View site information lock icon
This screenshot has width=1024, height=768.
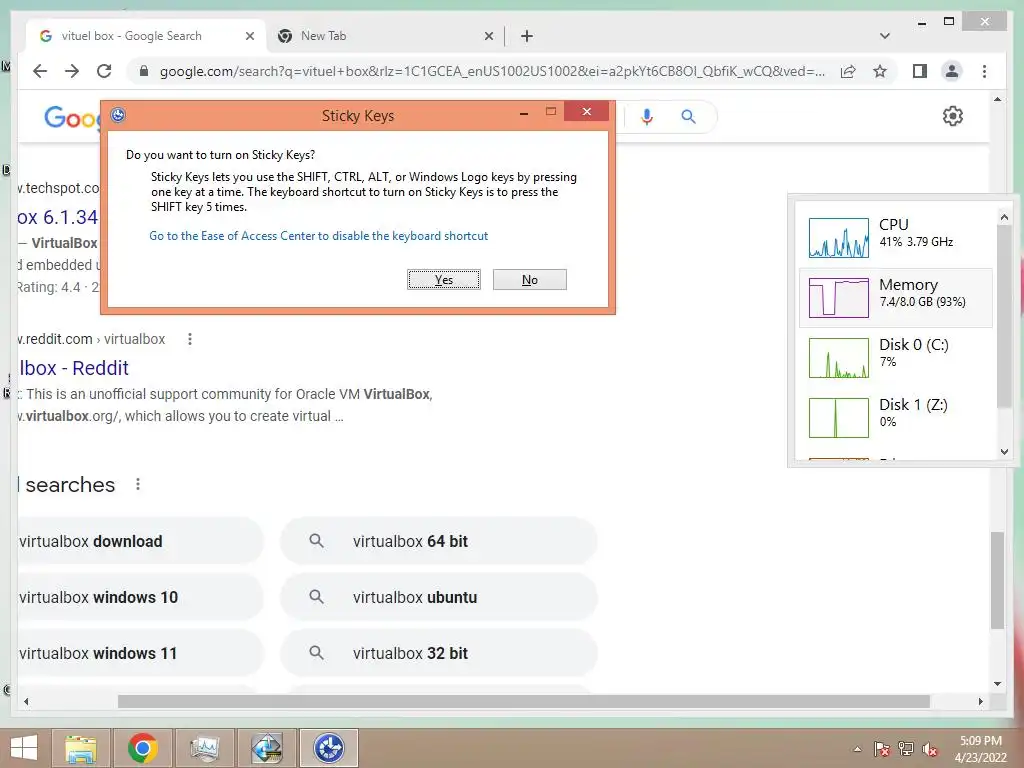click(x=144, y=71)
